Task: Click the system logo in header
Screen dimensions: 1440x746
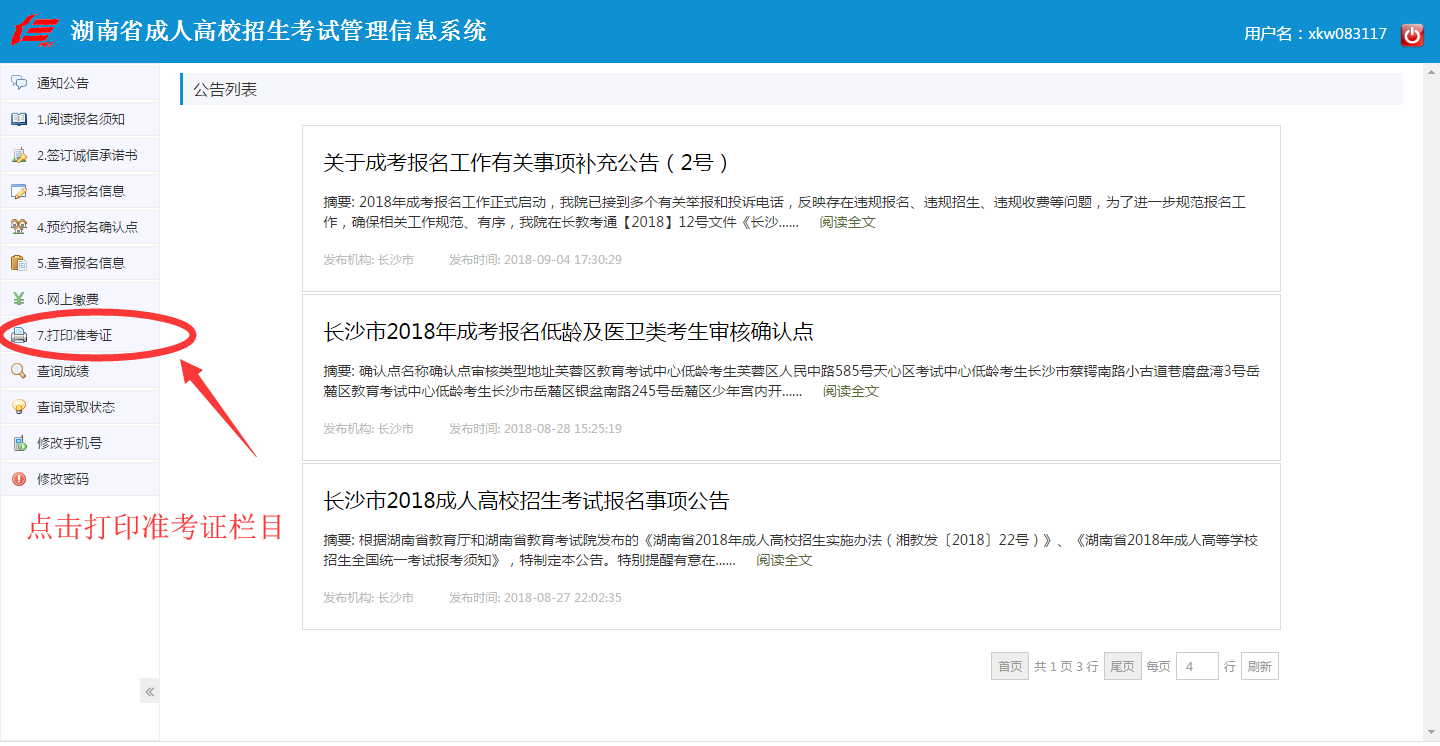Action: pyautogui.click(x=36, y=31)
